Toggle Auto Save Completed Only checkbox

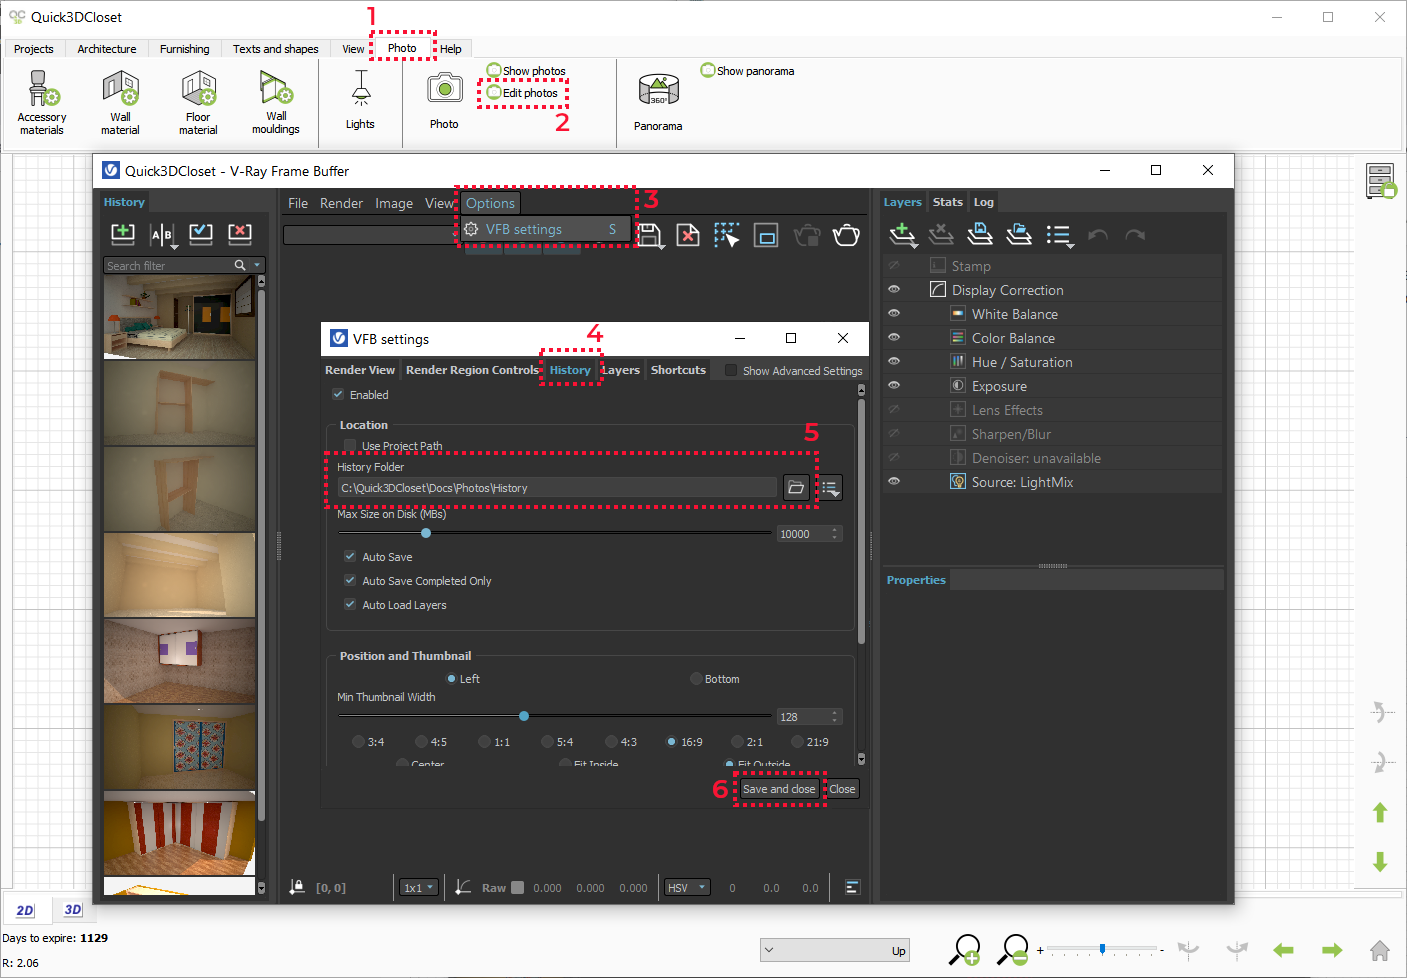point(350,581)
